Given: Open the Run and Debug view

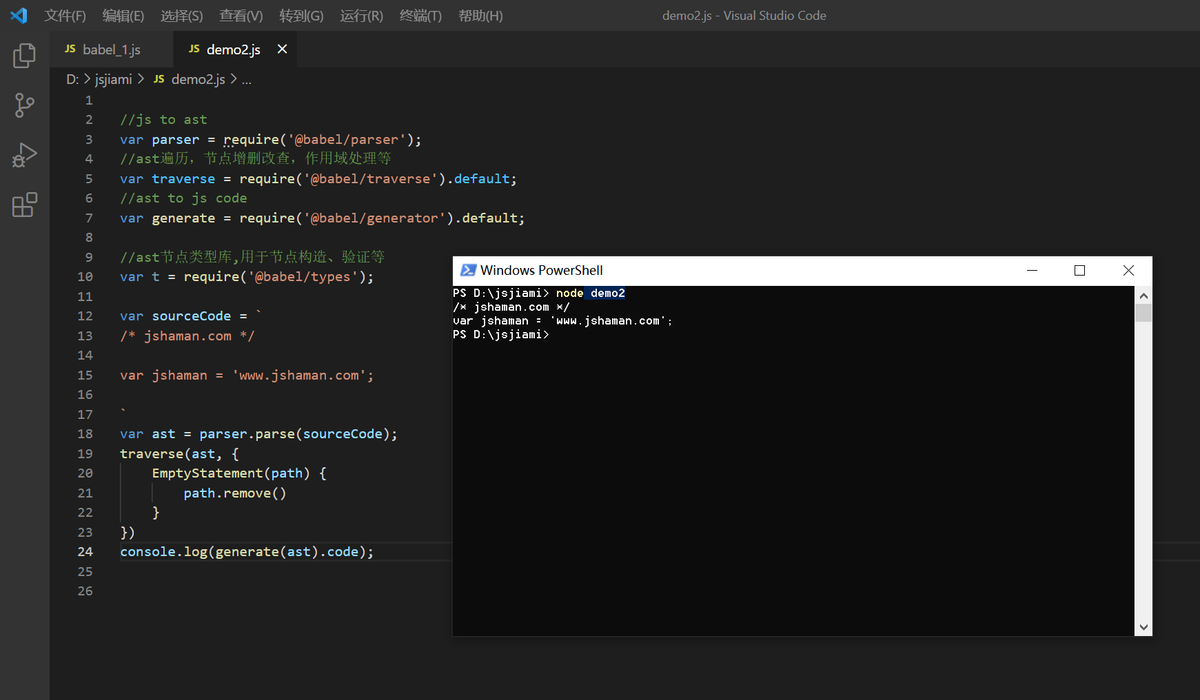Looking at the screenshot, I should [x=24, y=155].
